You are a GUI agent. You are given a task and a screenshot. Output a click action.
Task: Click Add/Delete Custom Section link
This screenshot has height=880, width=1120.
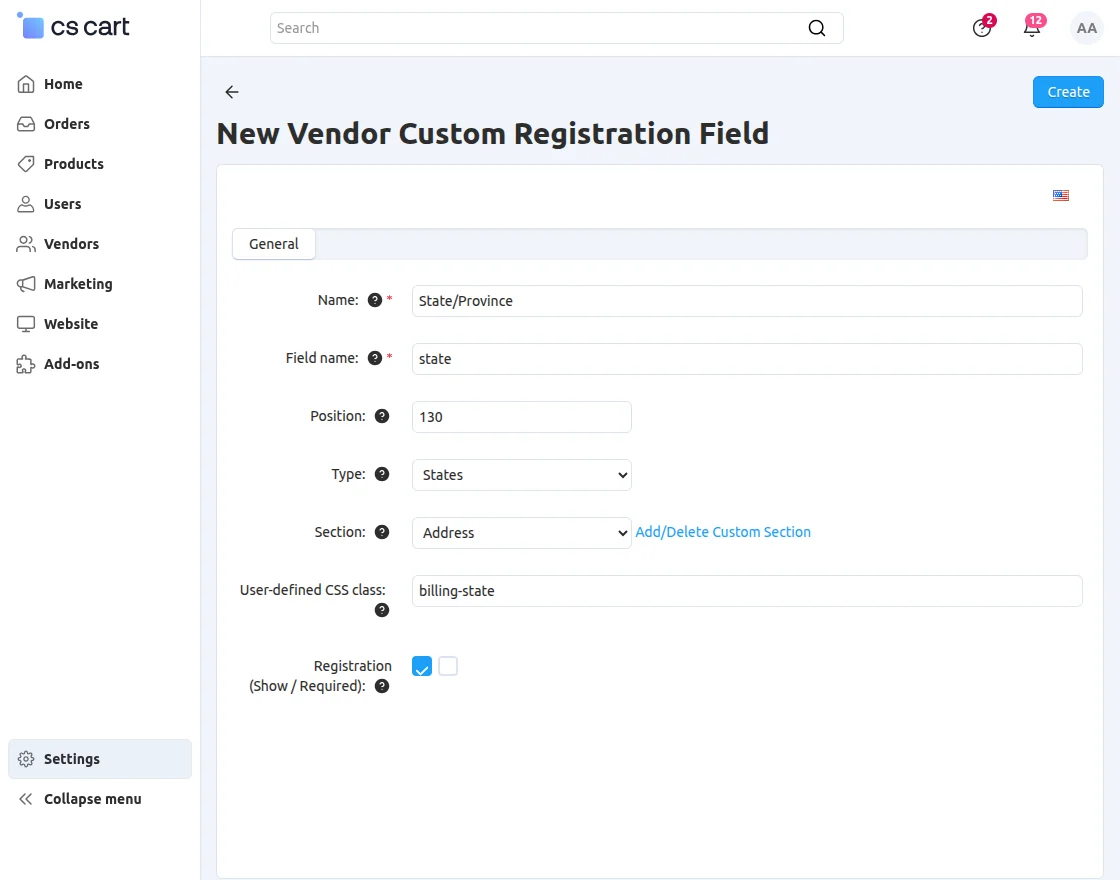(723, 531)
